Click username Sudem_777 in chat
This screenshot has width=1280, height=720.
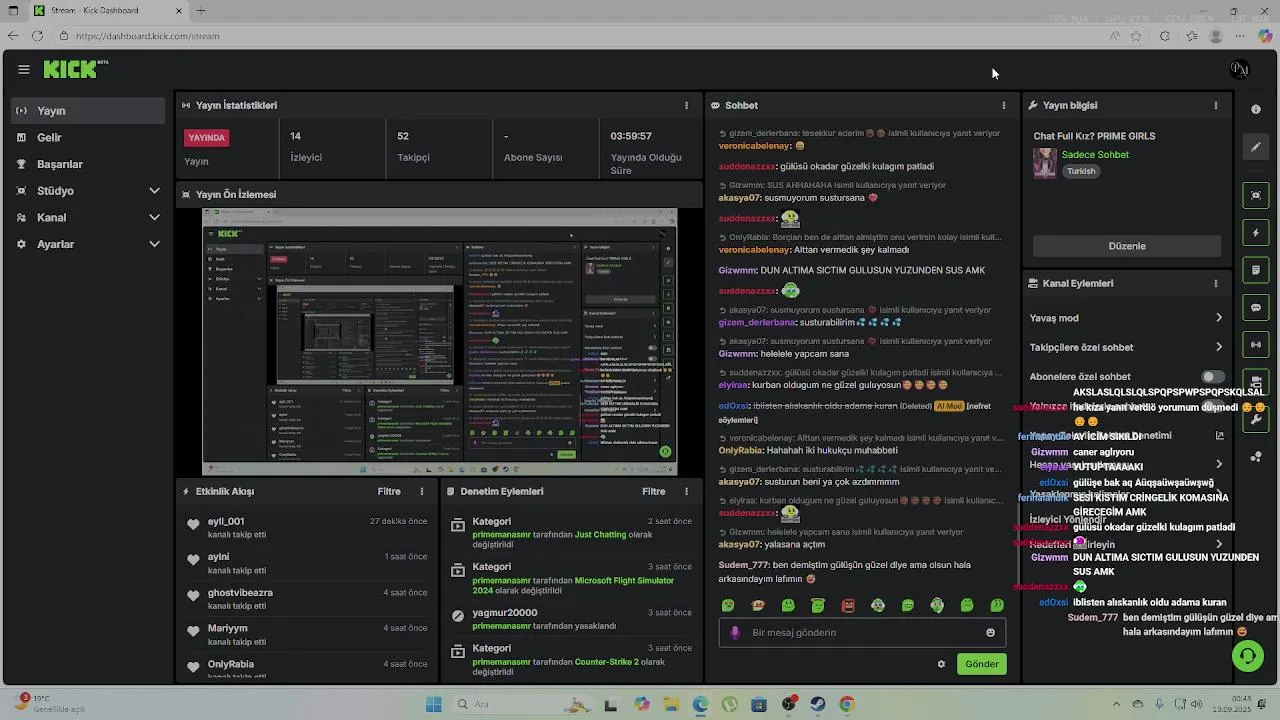743,565
